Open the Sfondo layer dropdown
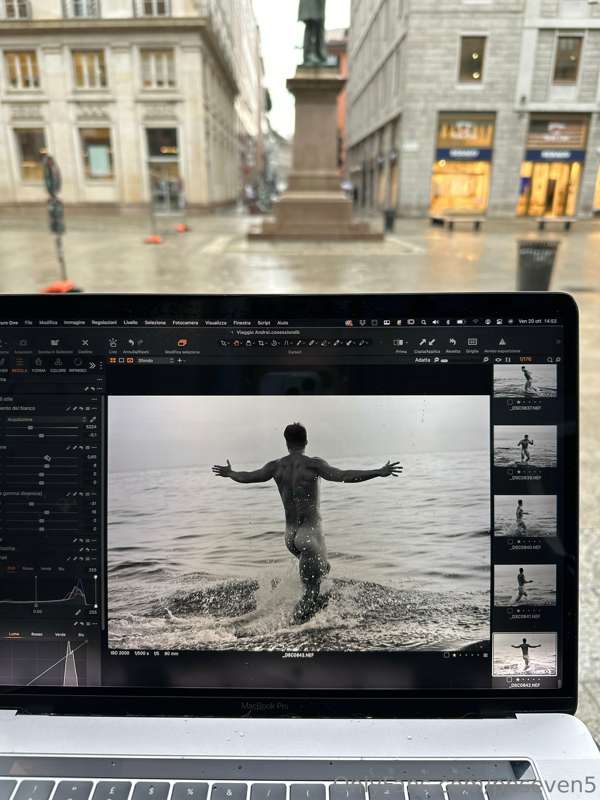Image resolution: width=600 pixels, height=800 pixels. 155,360
